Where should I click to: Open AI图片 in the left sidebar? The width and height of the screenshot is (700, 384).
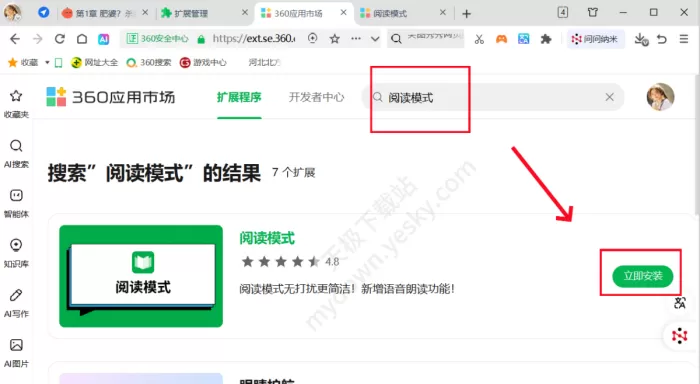click(16, 353)
